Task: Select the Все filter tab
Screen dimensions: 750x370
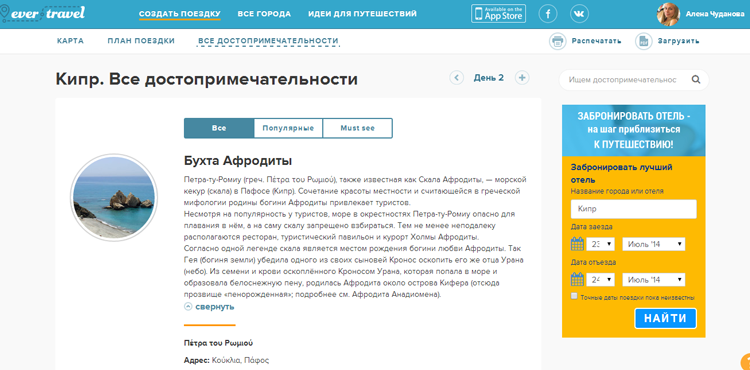Action: tap(219, 128)
